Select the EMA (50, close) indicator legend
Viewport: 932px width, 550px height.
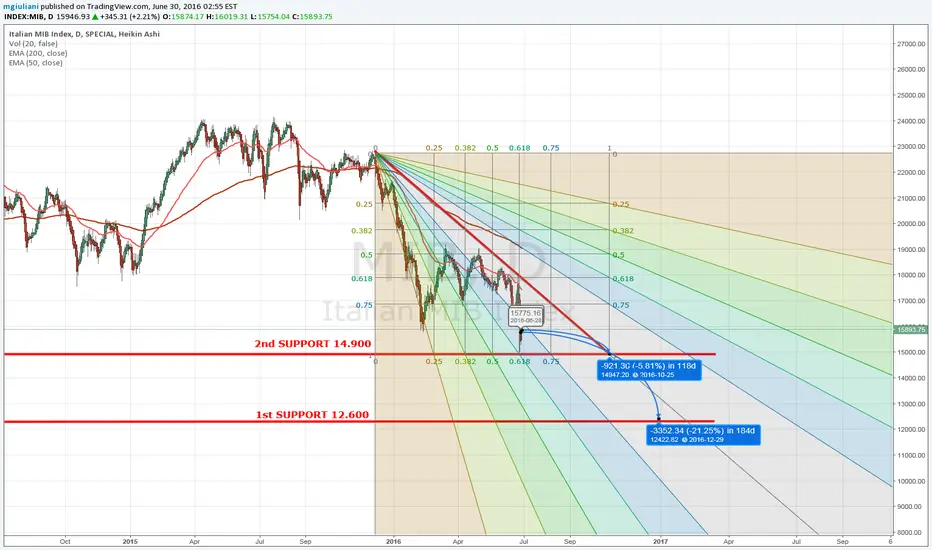tap(36, 62)
